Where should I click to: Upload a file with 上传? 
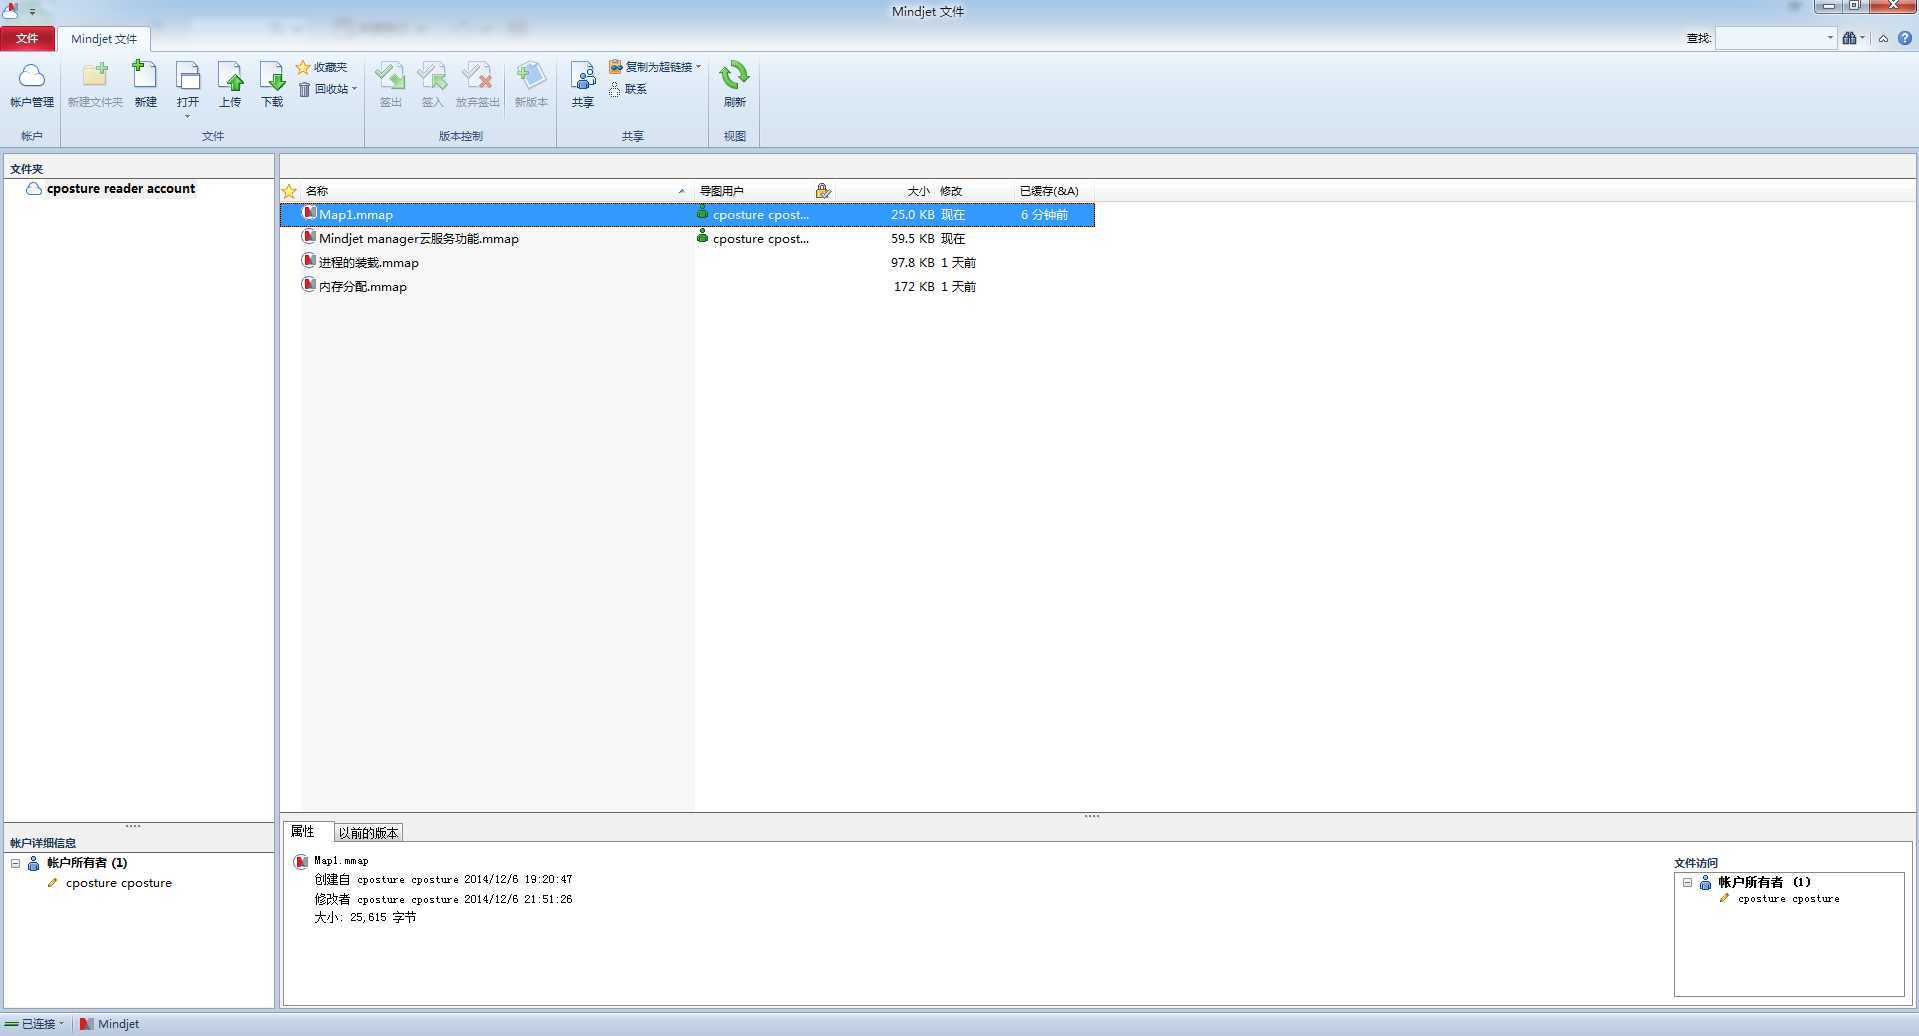(x=230, y=85)
